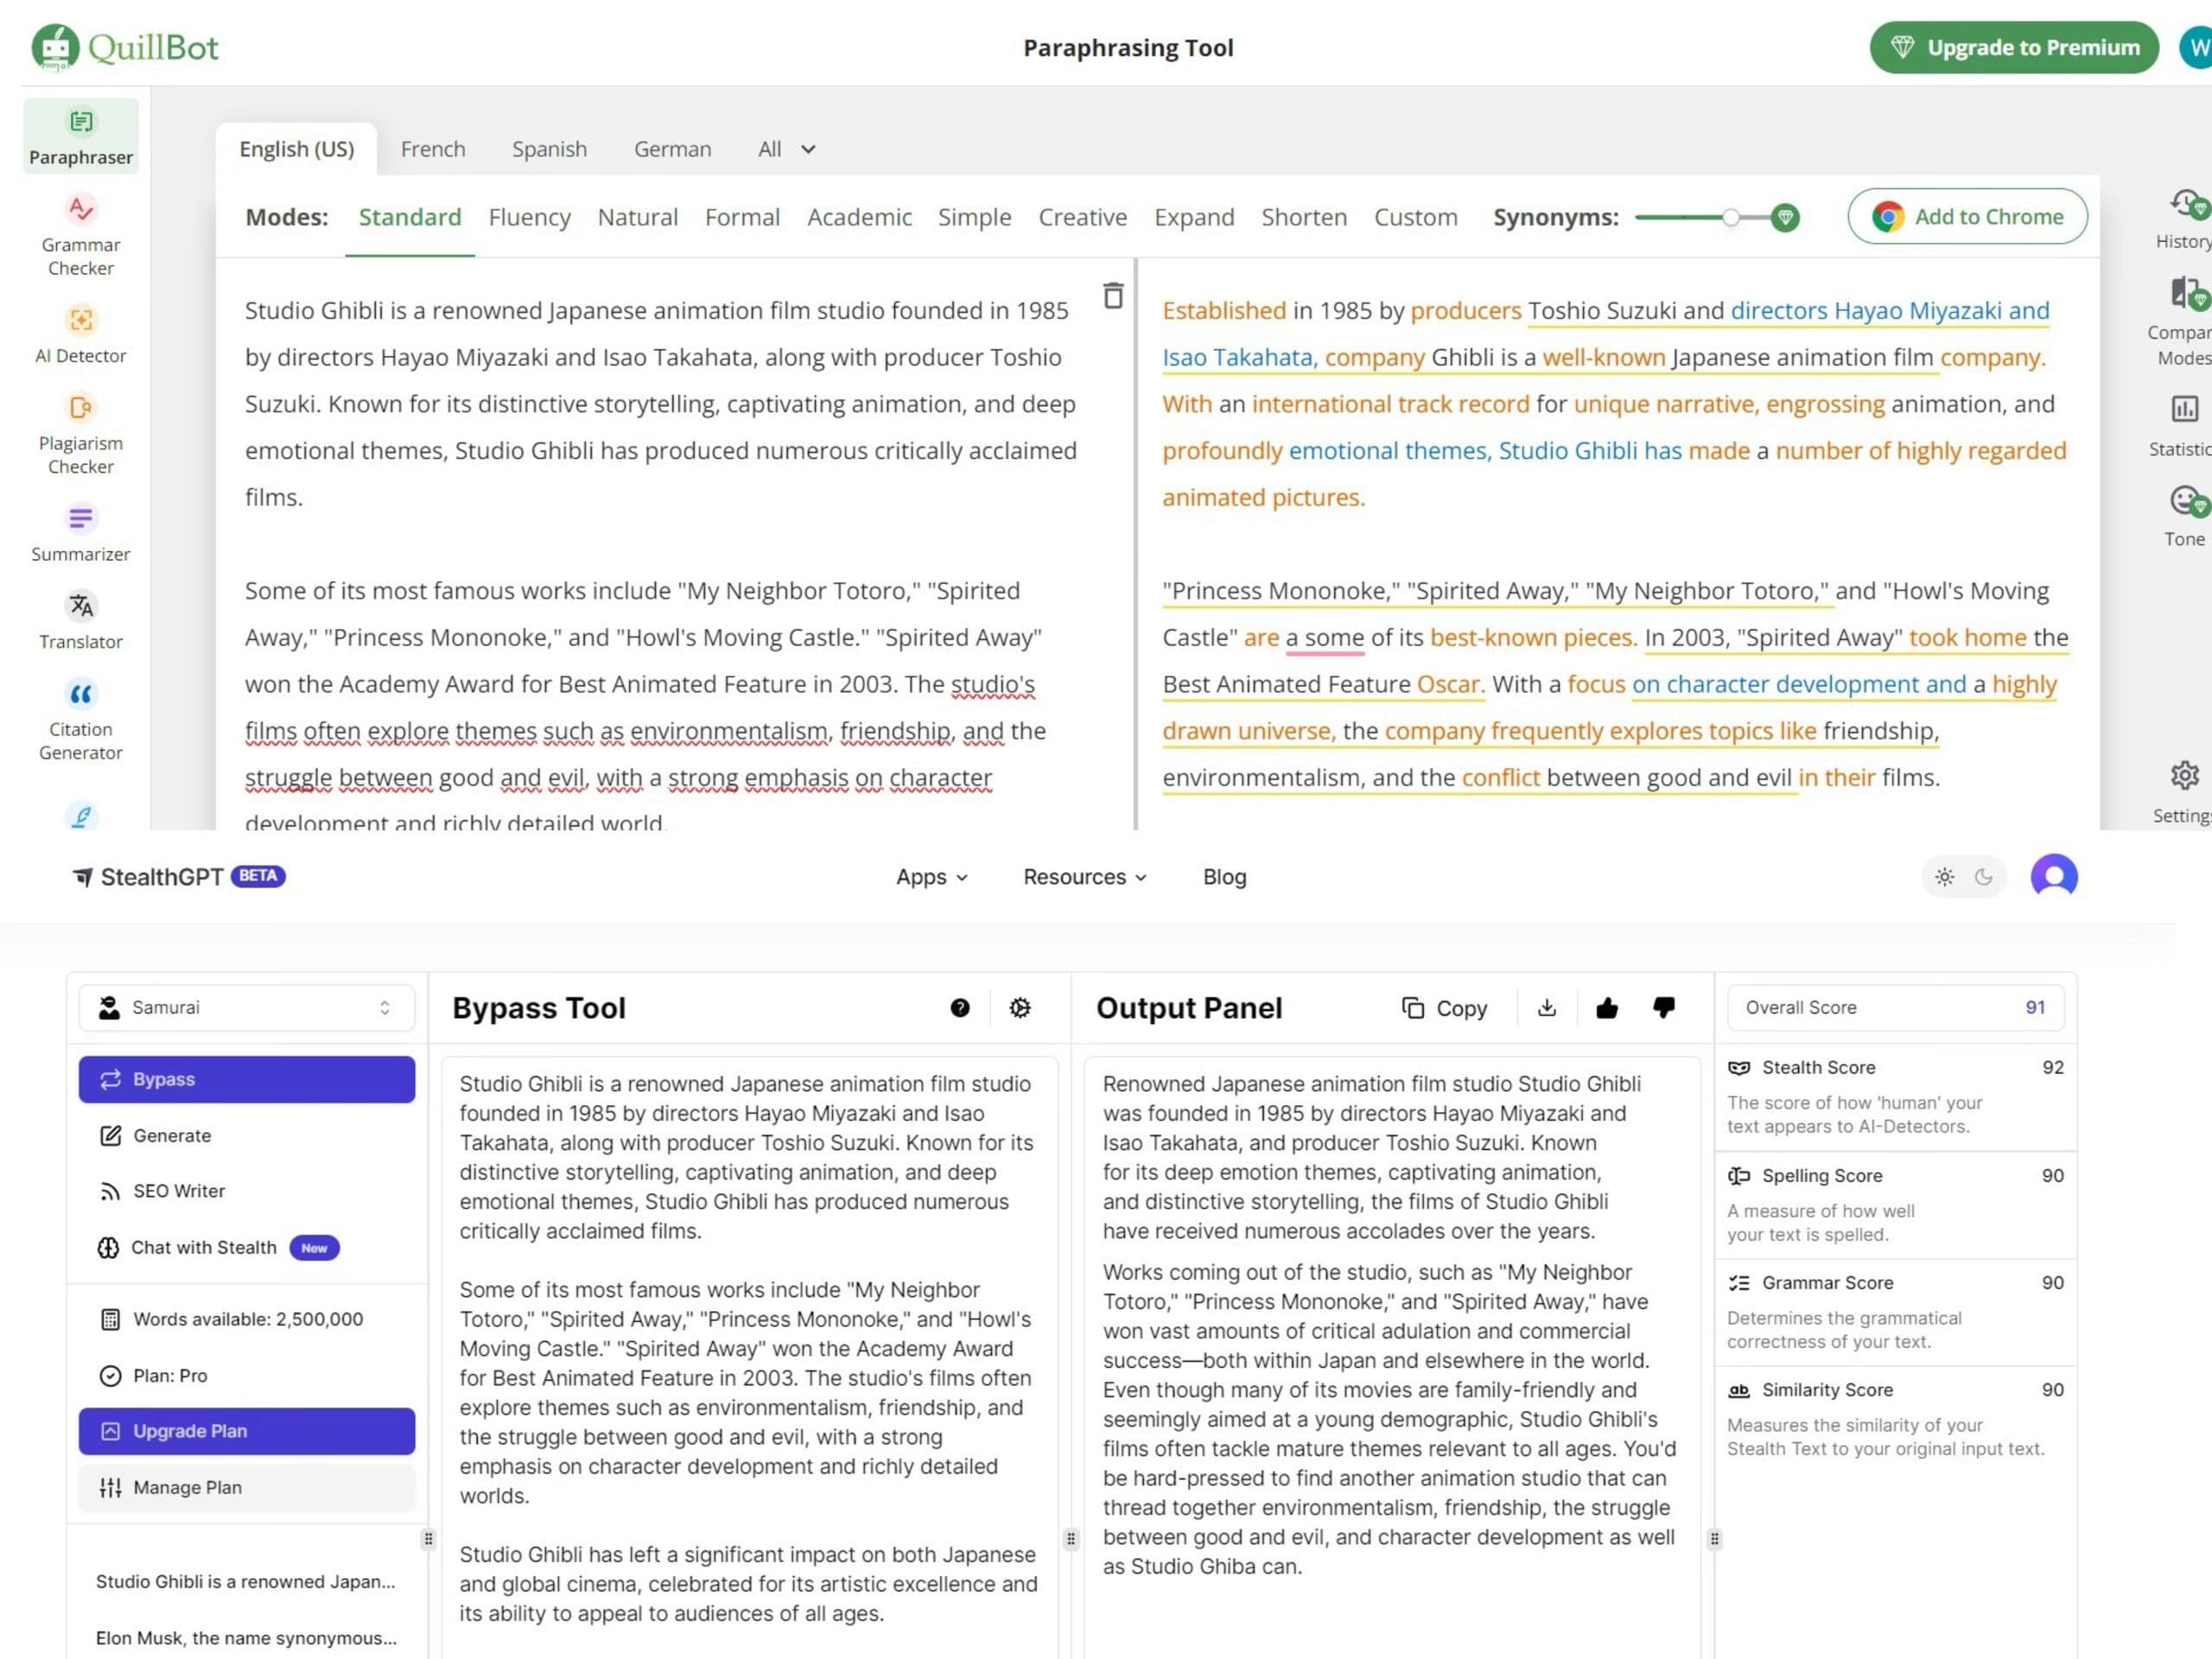The image size is (2212, 1659).
Task: Click the thumbs down icon
Action: [x=1663, y=1007]
